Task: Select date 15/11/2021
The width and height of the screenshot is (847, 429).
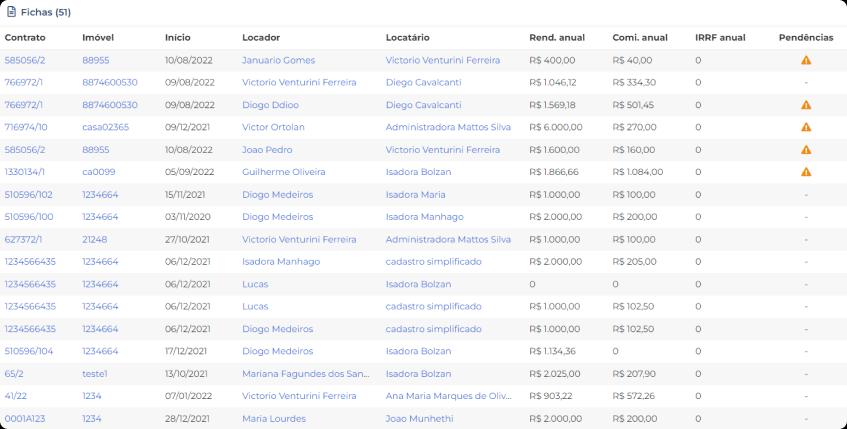Action: coord(186,195)
